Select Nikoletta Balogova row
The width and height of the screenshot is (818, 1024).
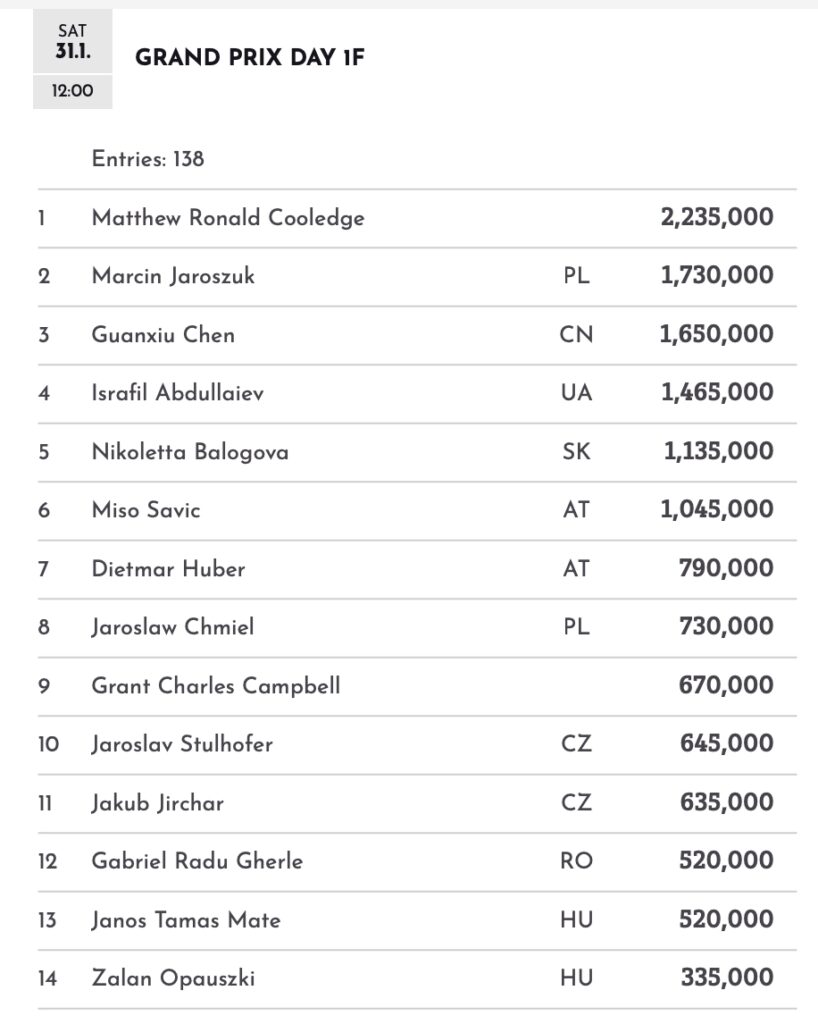click(x=190, y=452)
